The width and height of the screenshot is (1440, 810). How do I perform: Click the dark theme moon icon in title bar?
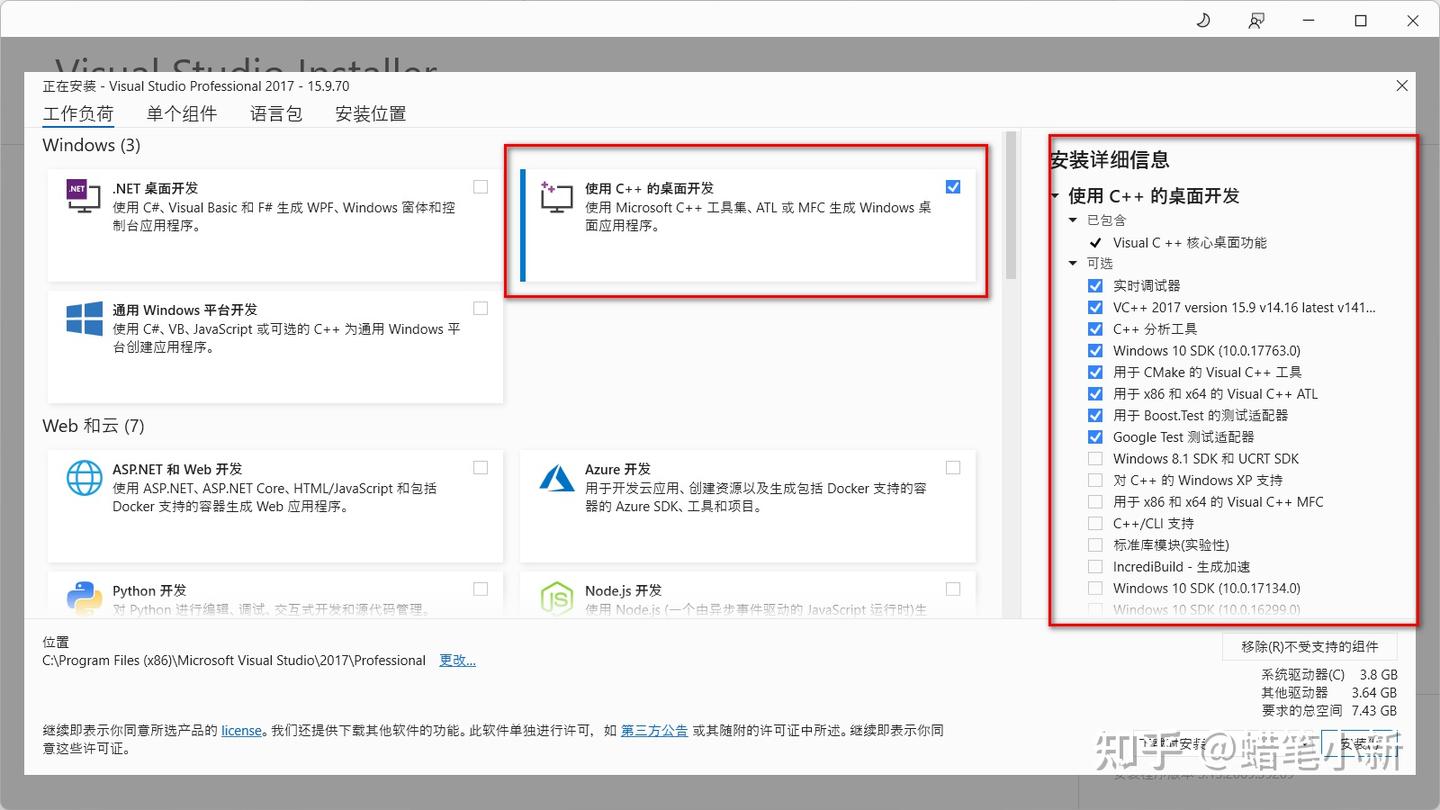click(1203, 20)
